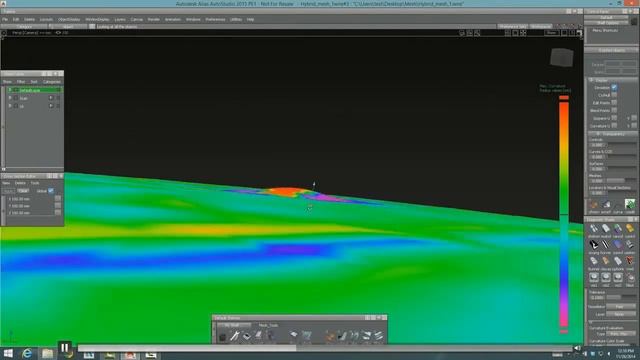Open the Delete menu in Cross Section Editor
The width and height of the screenshot is (640, 360).
(x=20, y=183)
